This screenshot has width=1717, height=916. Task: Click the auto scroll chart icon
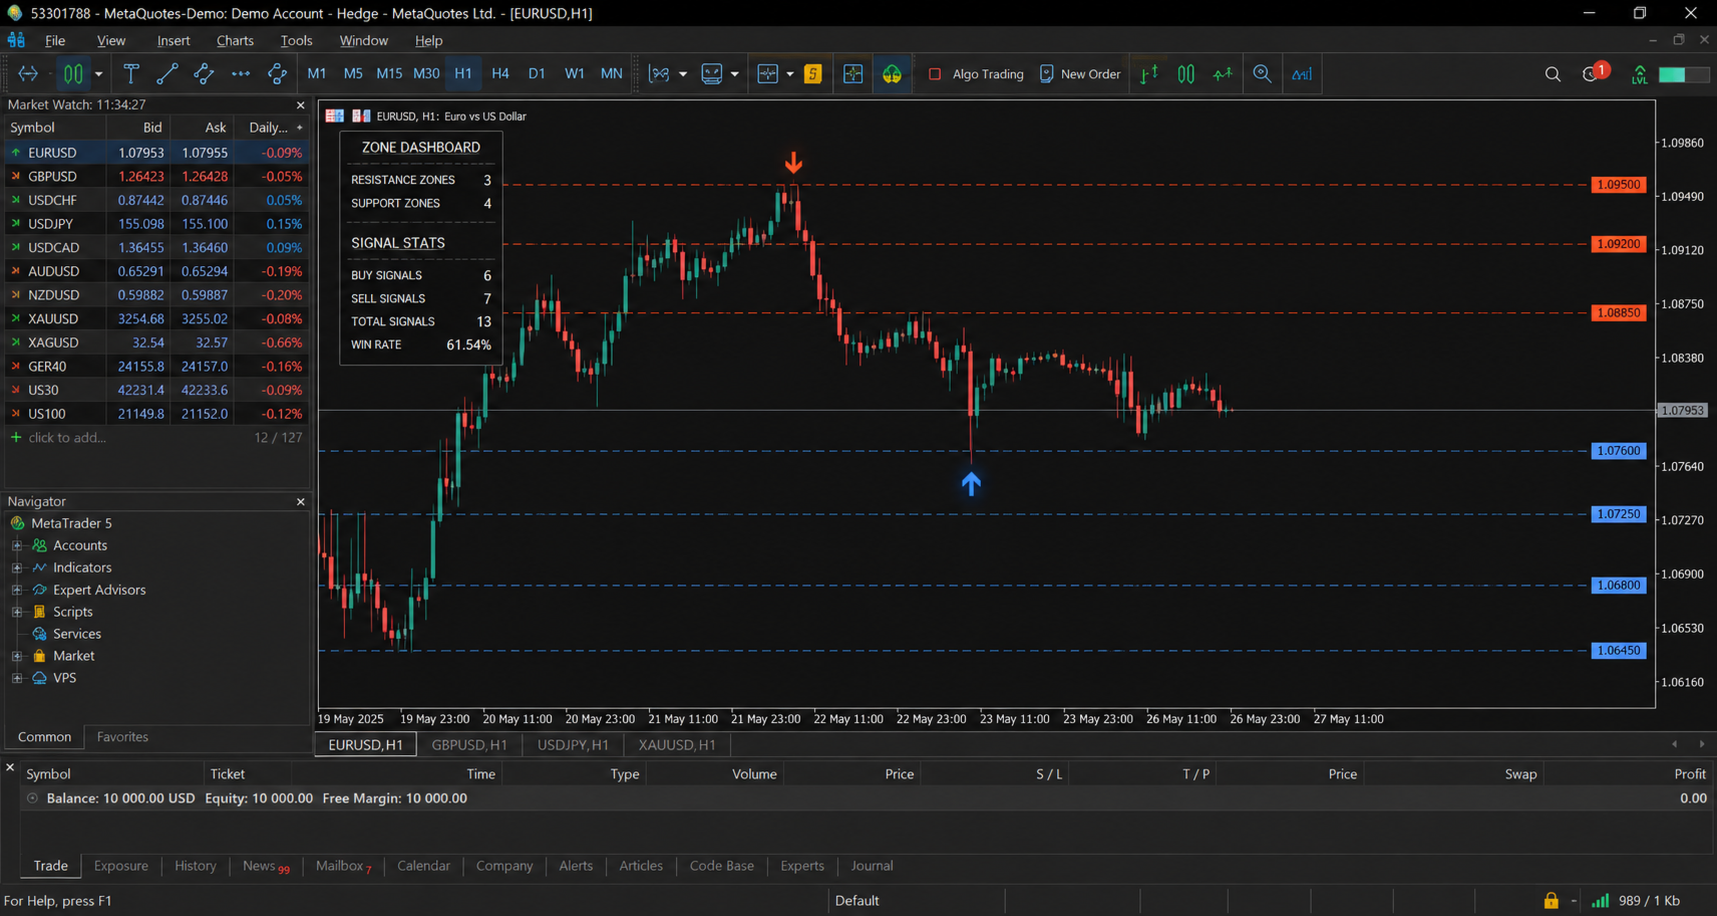pyautogui.click(x=1302, y=74)
